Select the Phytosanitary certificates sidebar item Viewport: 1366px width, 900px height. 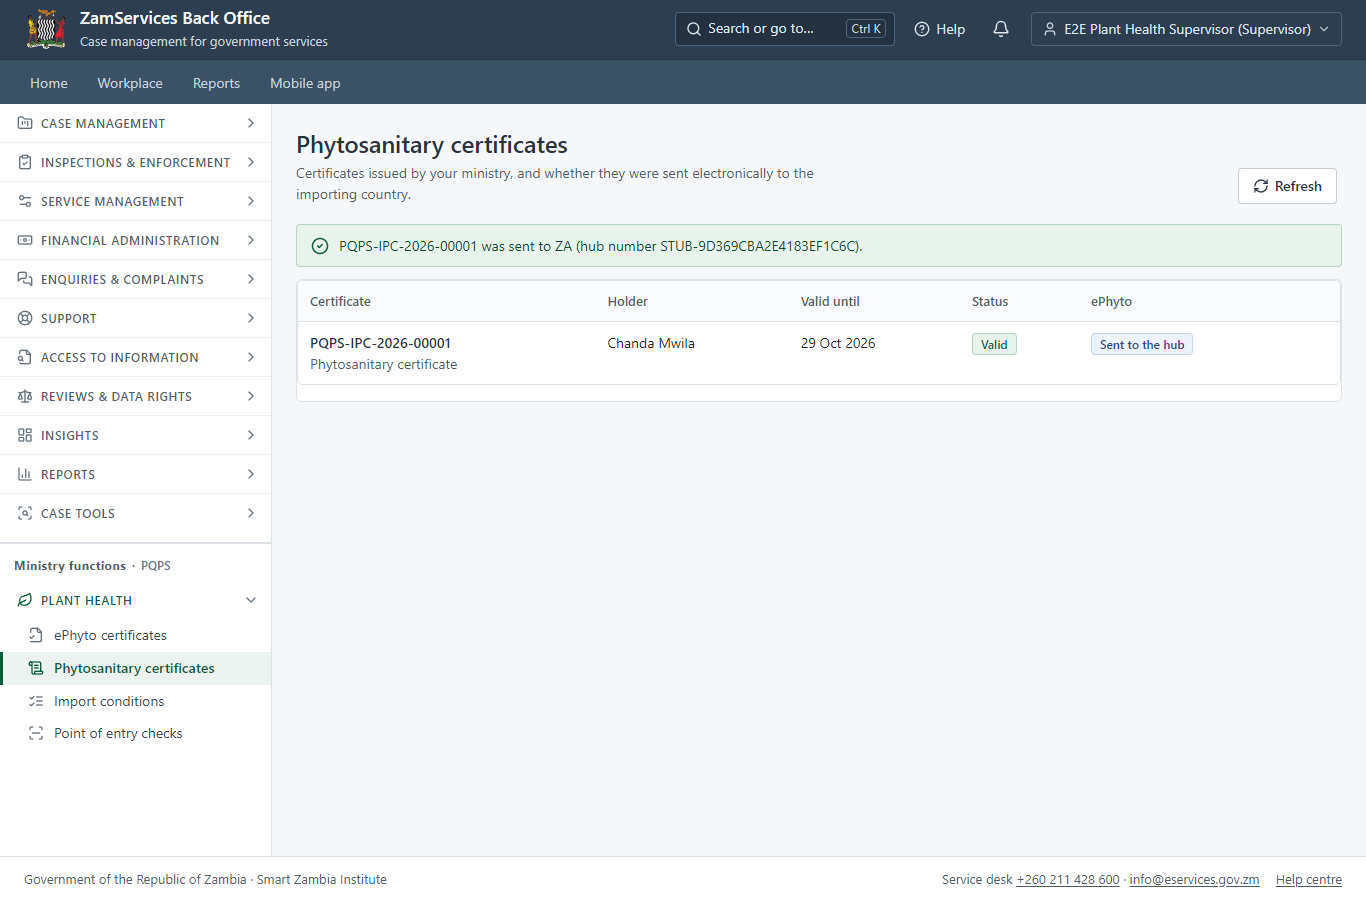pos(135,668)
